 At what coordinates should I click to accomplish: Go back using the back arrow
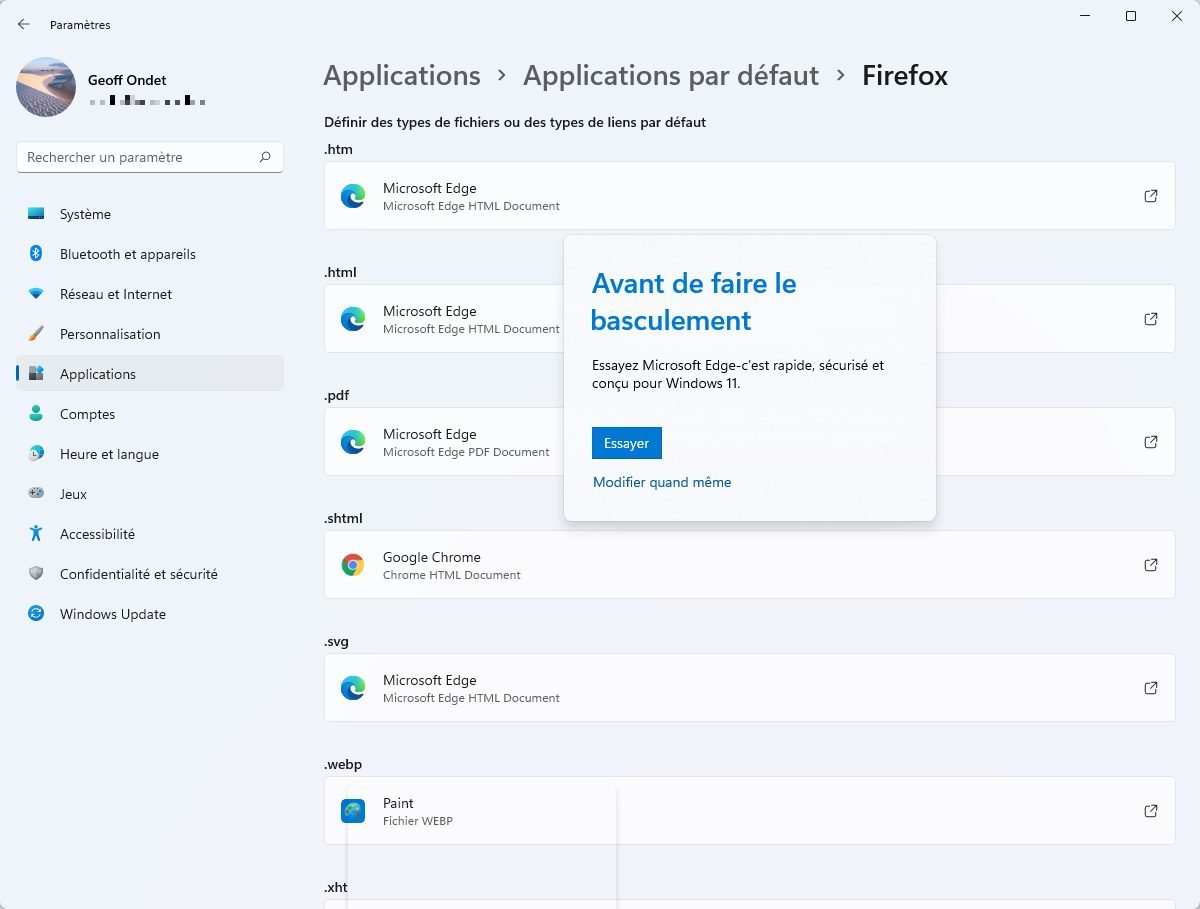click(x=24, y=24)
